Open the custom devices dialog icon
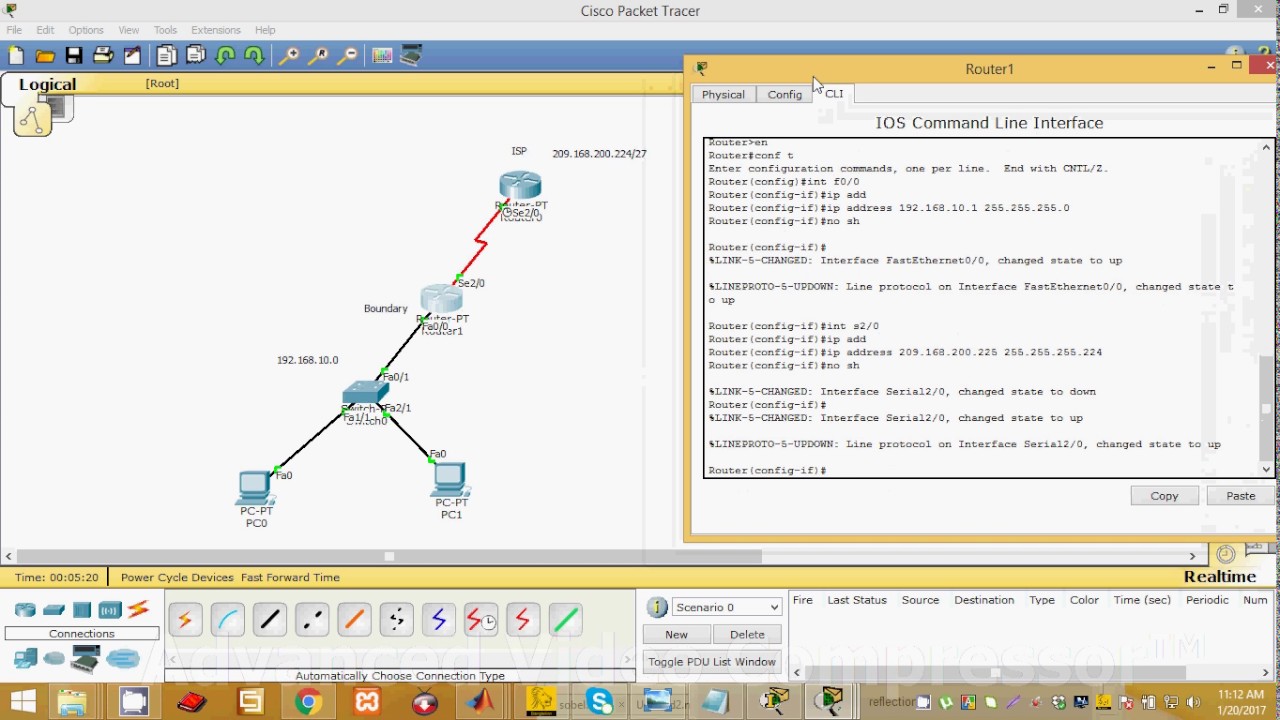 click(x=411, y=56)
